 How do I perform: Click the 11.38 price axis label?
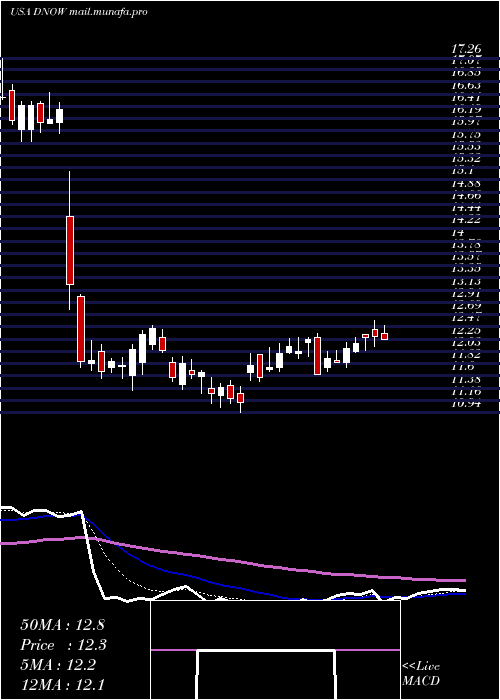pos(466,380)
